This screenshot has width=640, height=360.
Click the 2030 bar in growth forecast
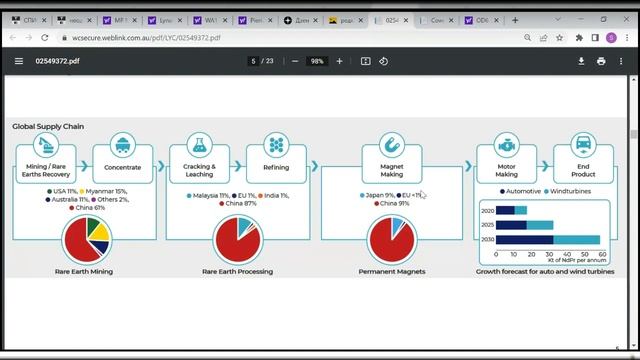pyautogui.click(x=548, y=240)
